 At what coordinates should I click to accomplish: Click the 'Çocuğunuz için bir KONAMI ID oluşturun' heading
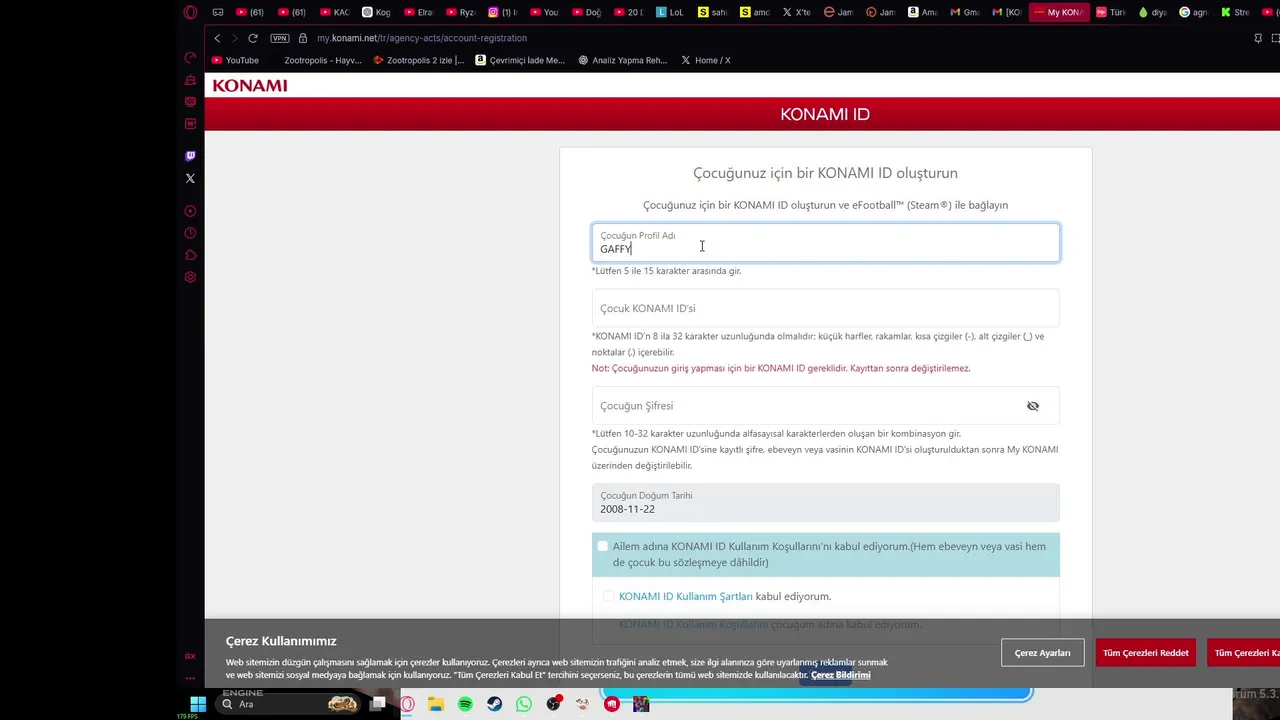[x=825, y=173]
